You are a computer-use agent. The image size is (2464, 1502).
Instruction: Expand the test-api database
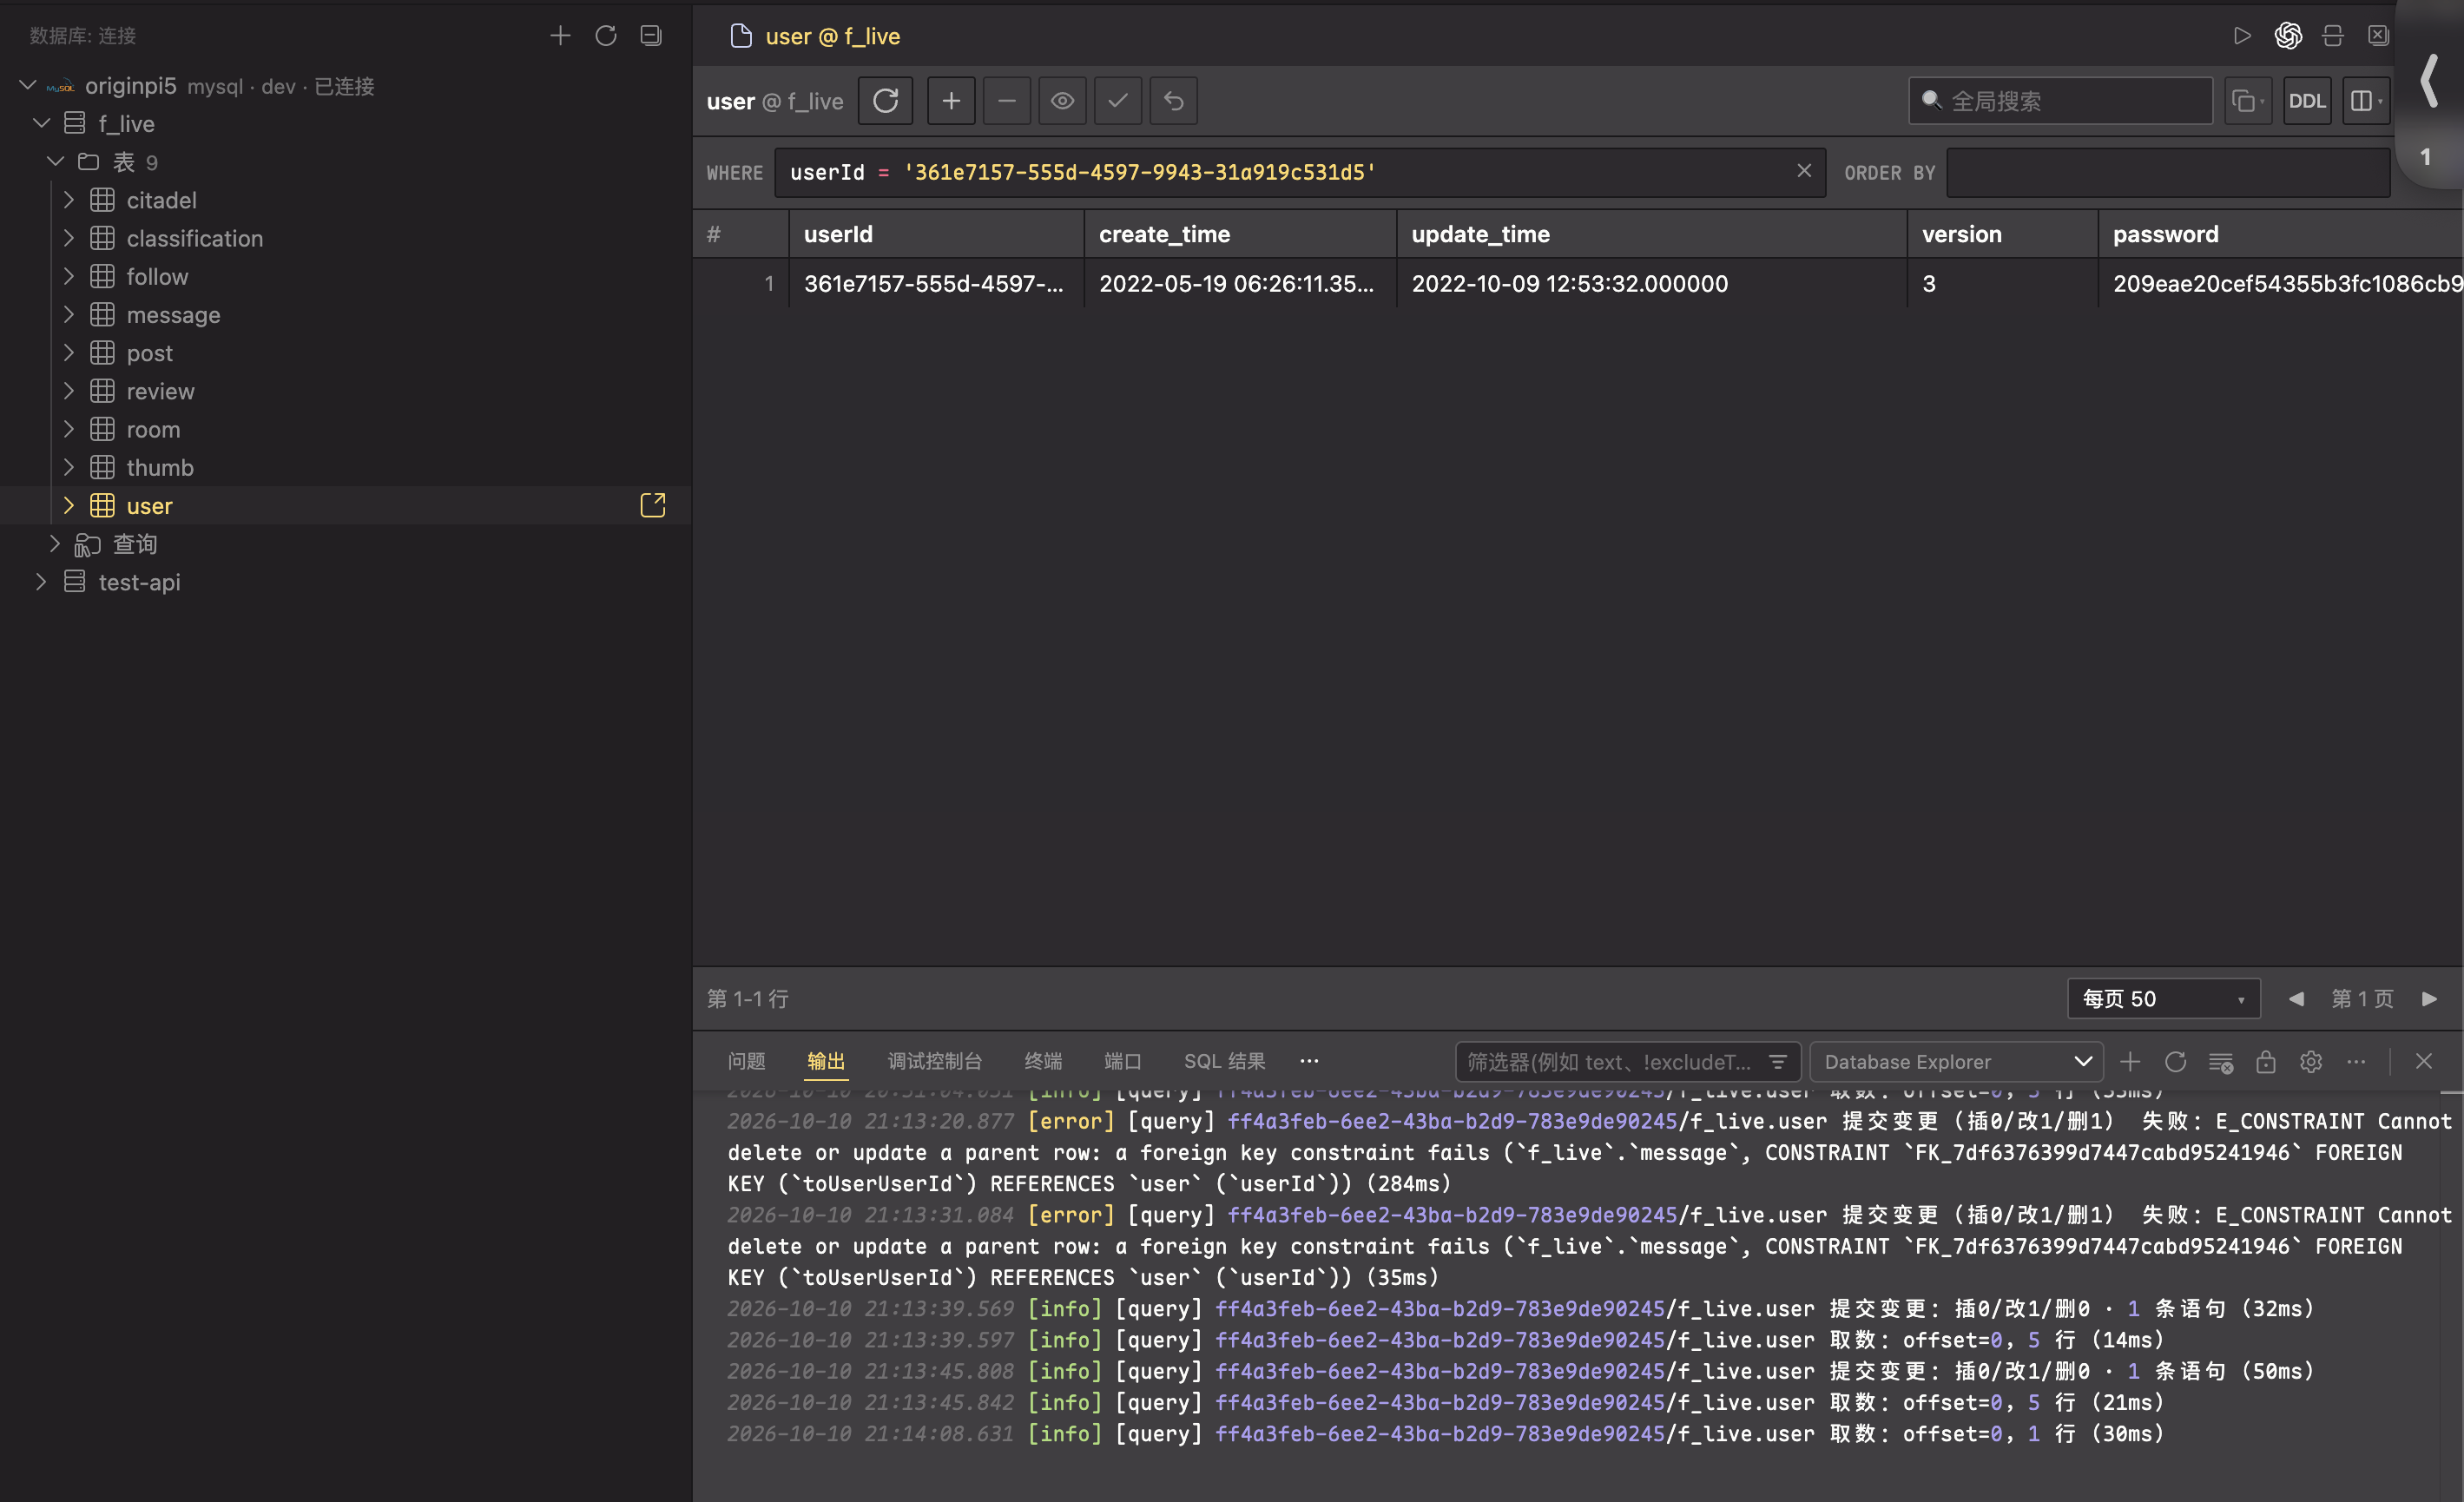[x=42, y=581]
